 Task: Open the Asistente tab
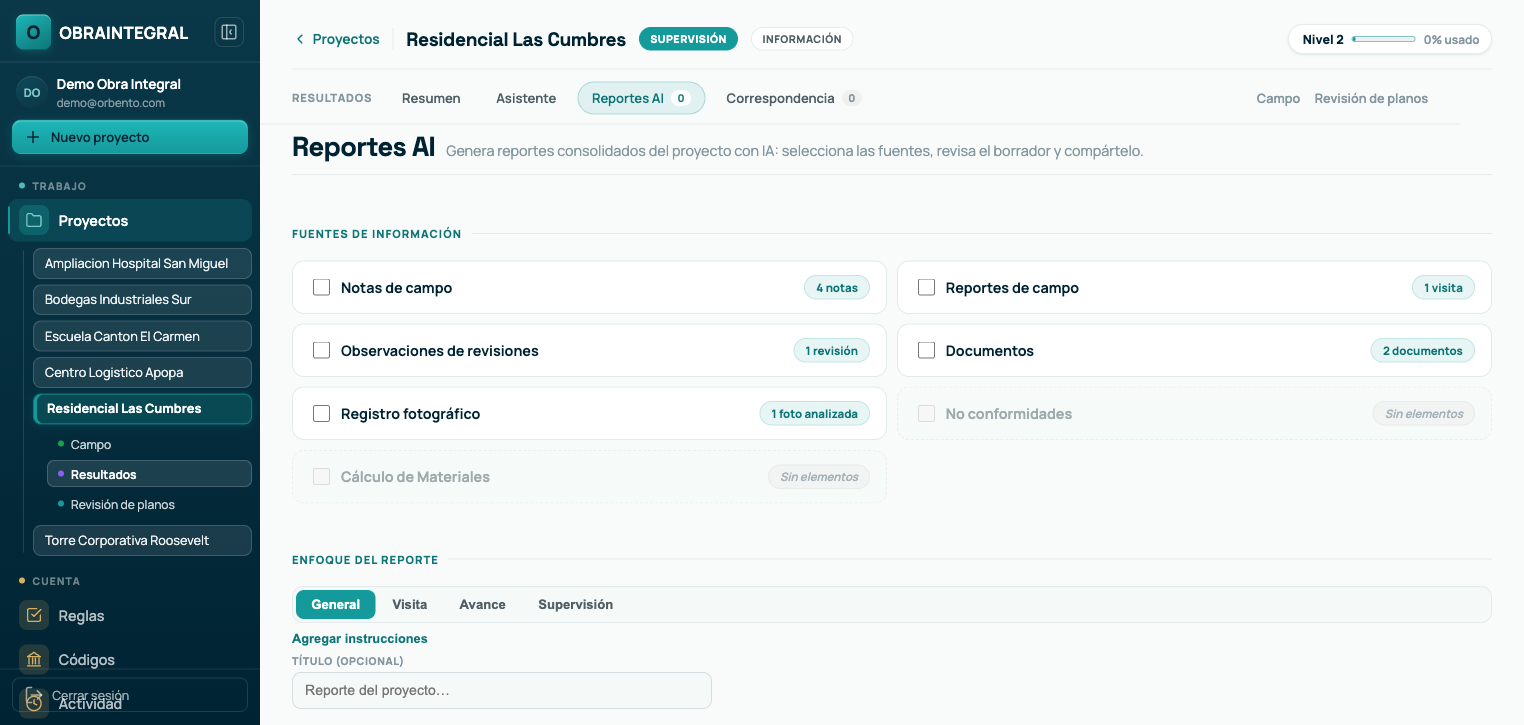tap(526, 98)
